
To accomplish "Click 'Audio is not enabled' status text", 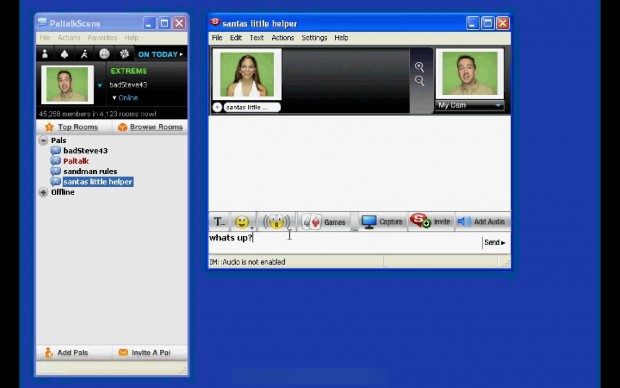I will pos(247,262).
